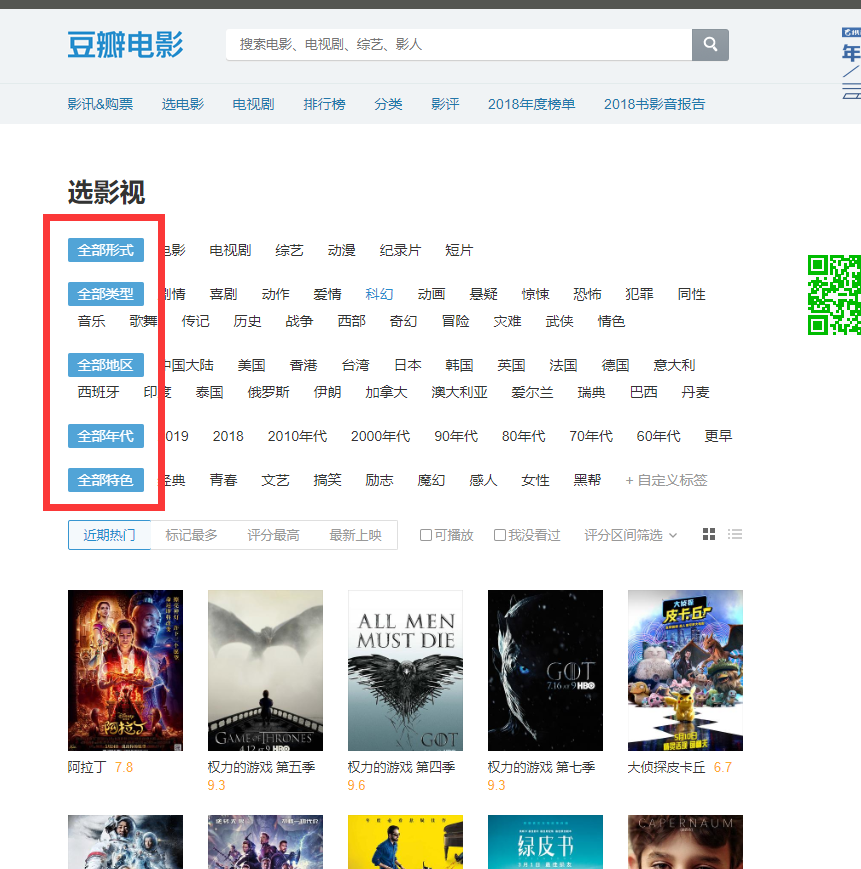Click the search magnifier button
This screenshot has width=861, height=869.
pyautogui.click(x=710, y=44)
